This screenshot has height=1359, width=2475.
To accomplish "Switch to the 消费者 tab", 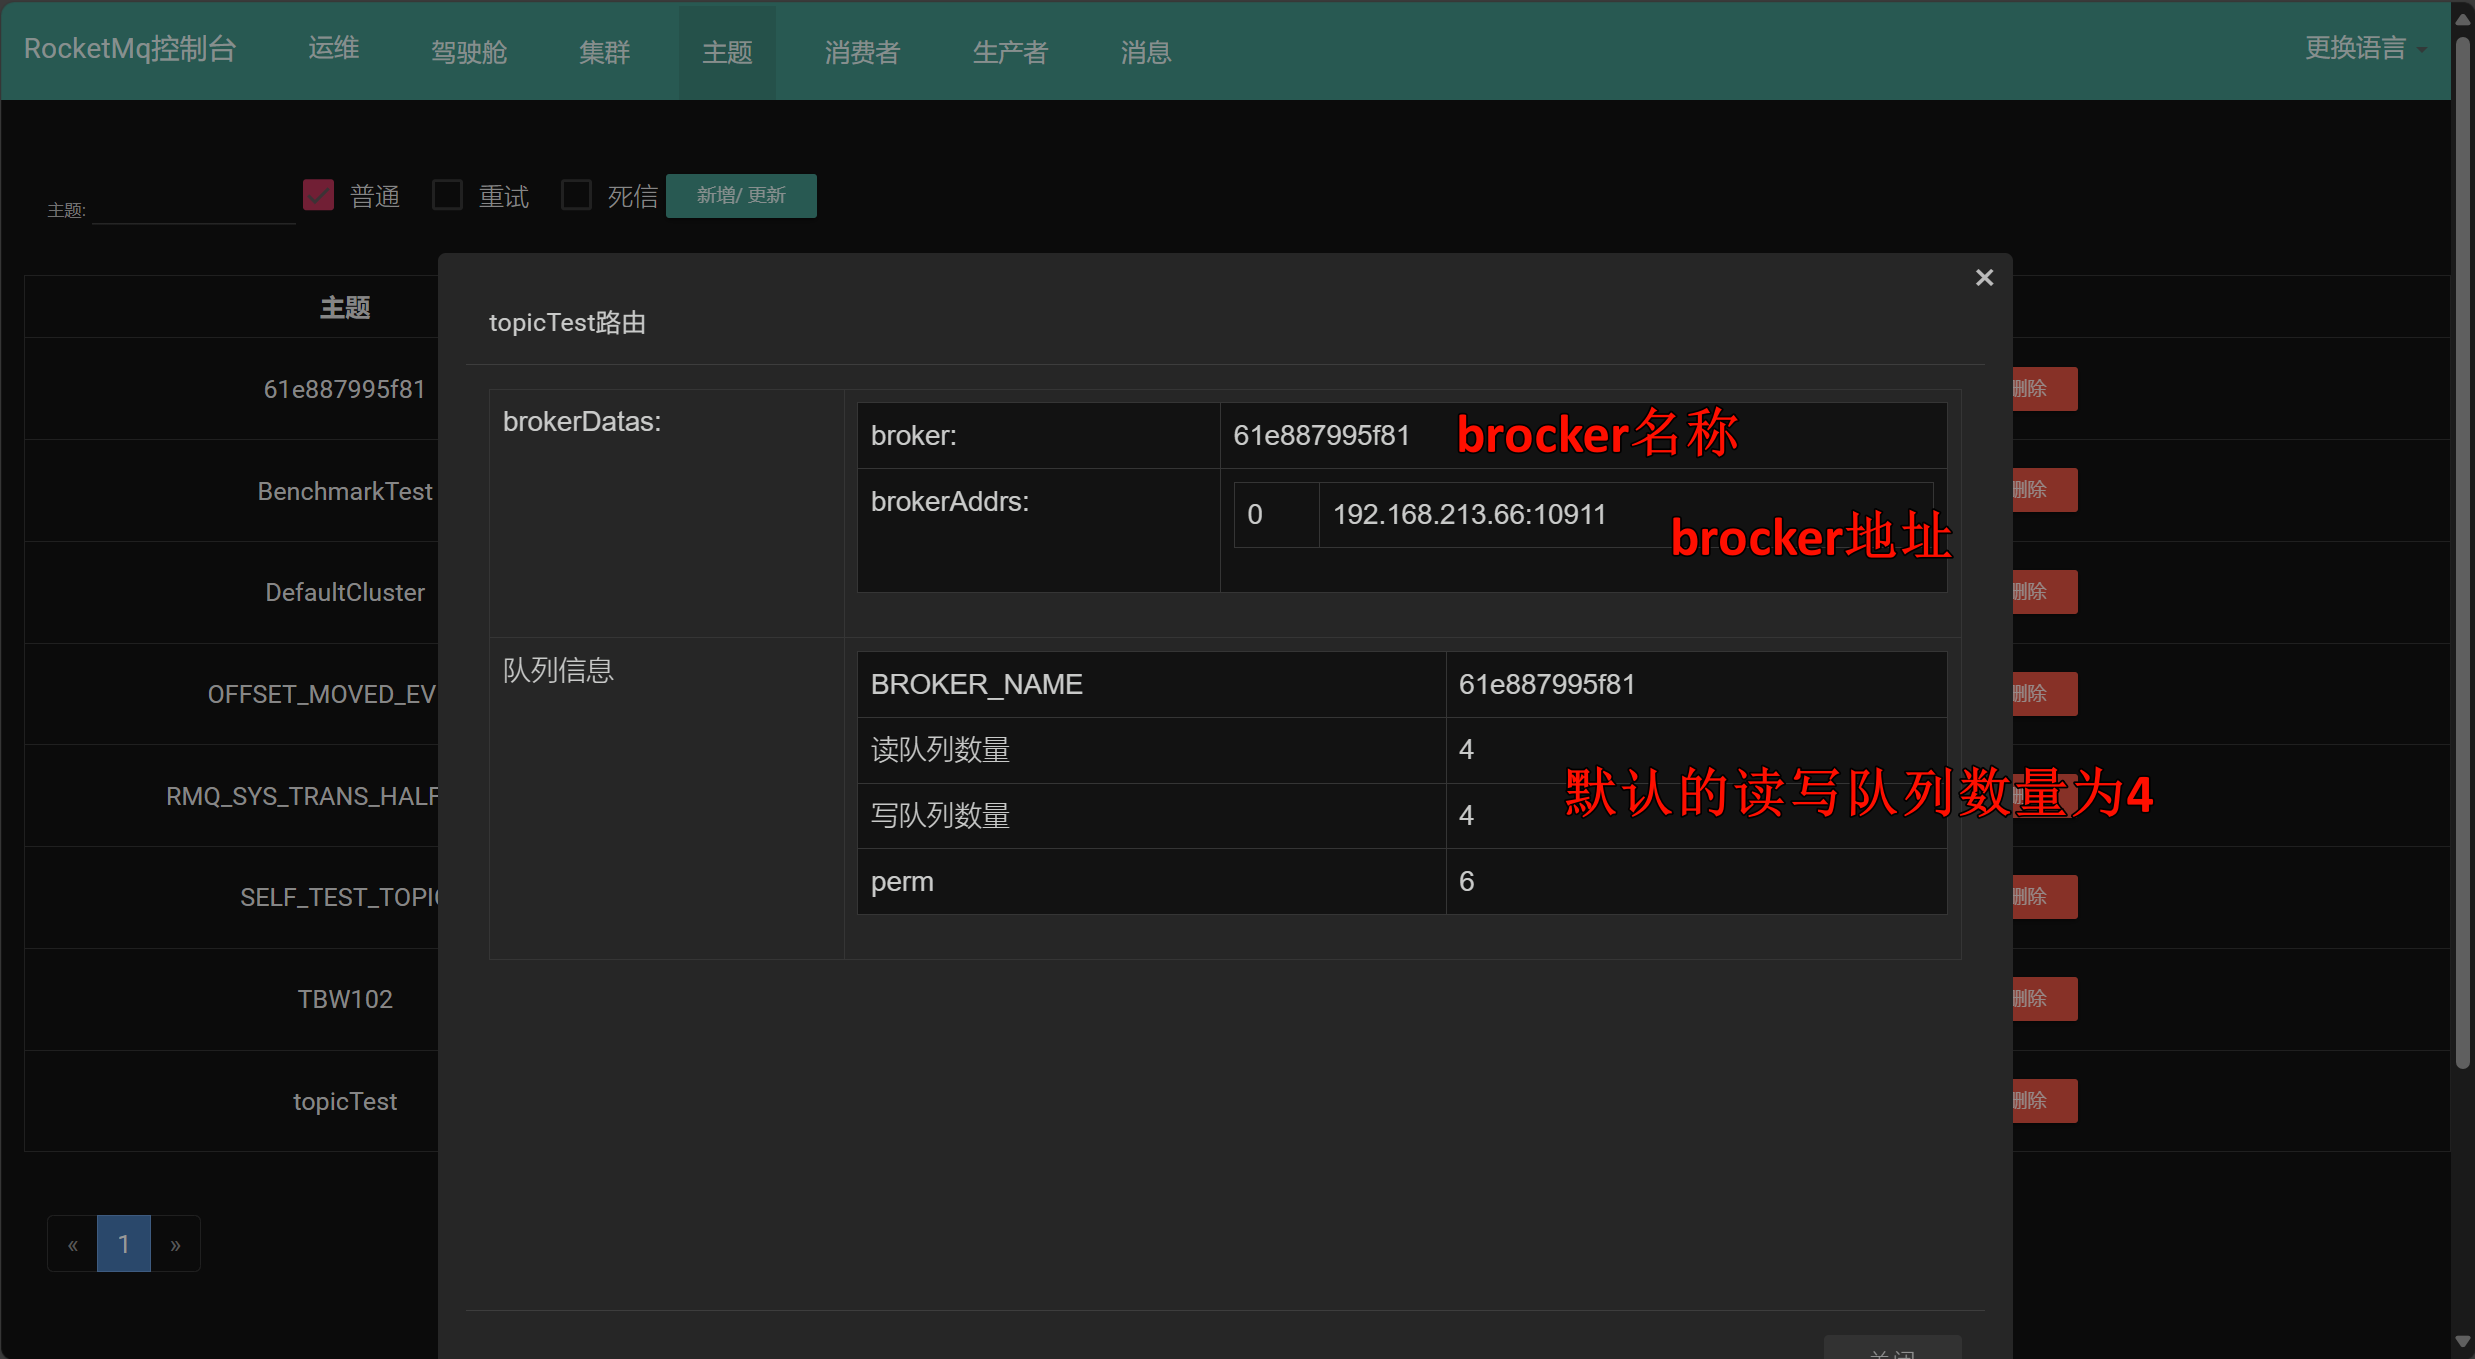I will [x=862, y=52].
